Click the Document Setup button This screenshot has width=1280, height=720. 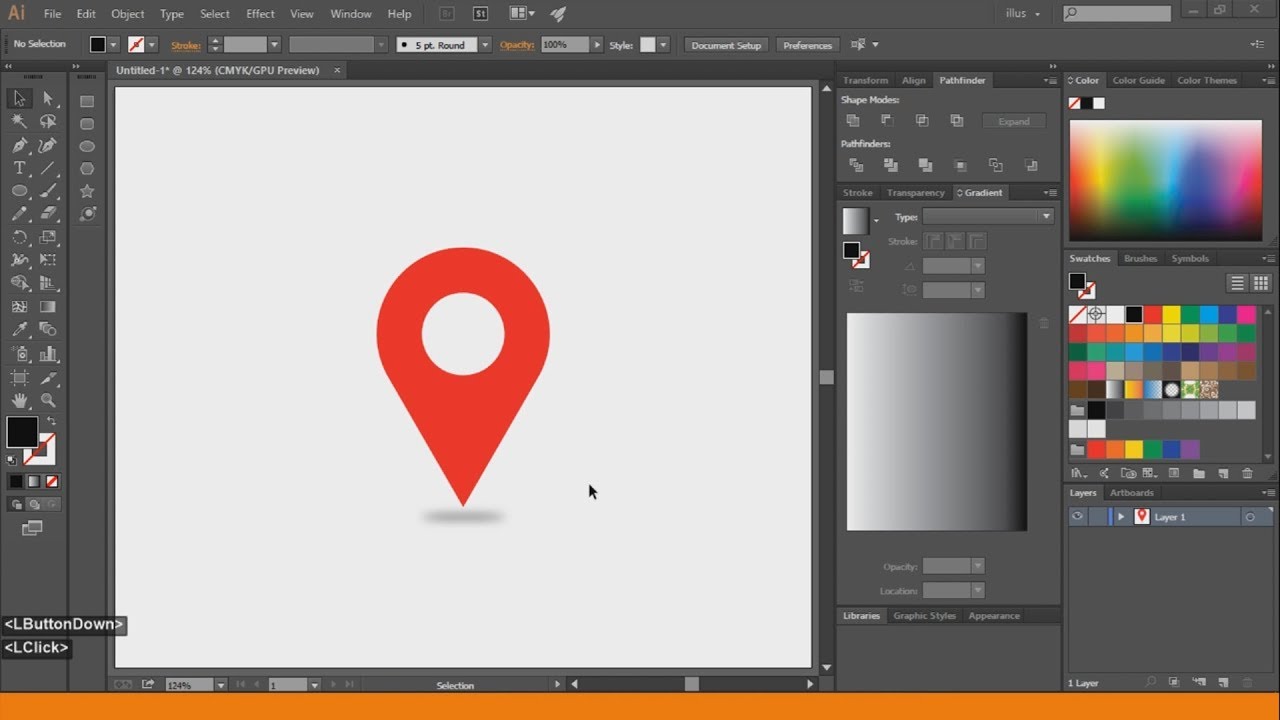[x=726, y=45]
